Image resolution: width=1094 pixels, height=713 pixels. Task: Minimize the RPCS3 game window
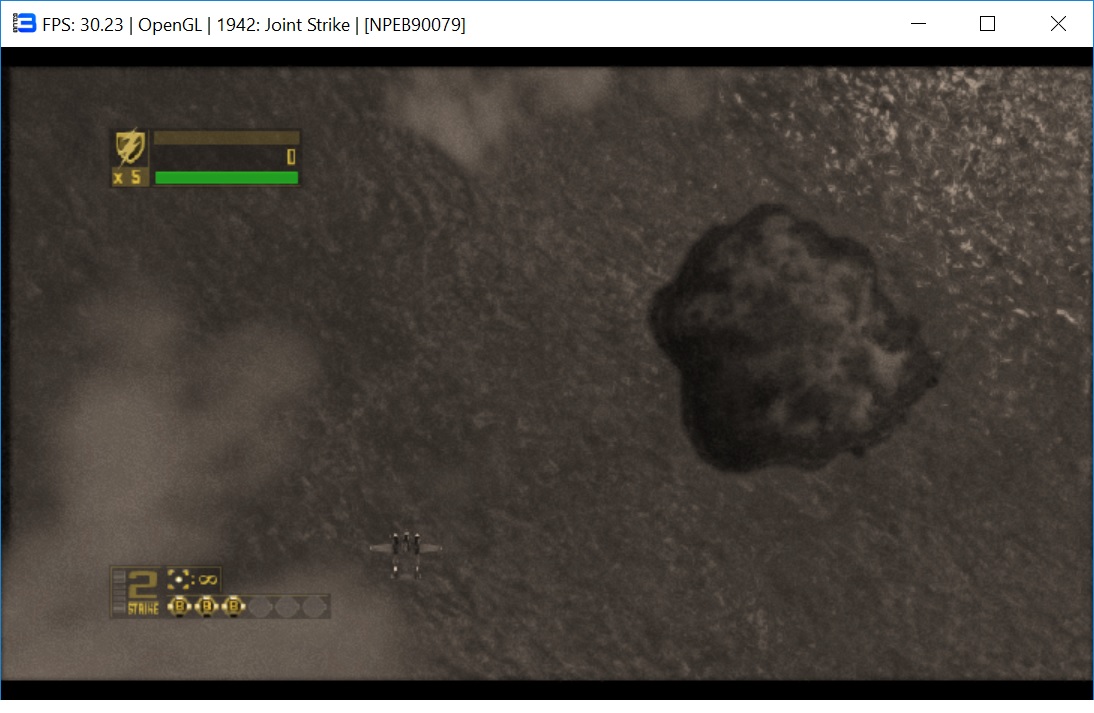point(918,24)
